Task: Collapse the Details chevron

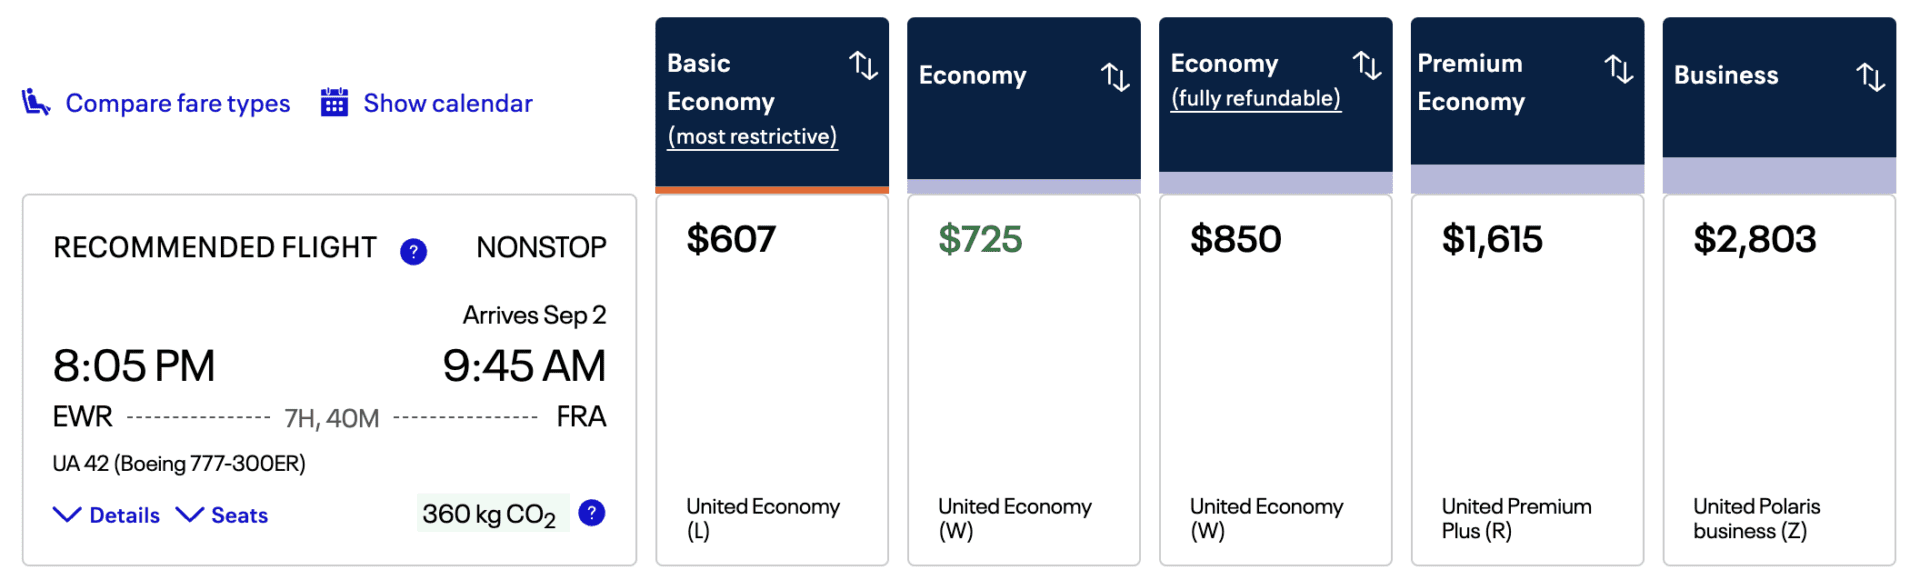Action: click(66, 514)
